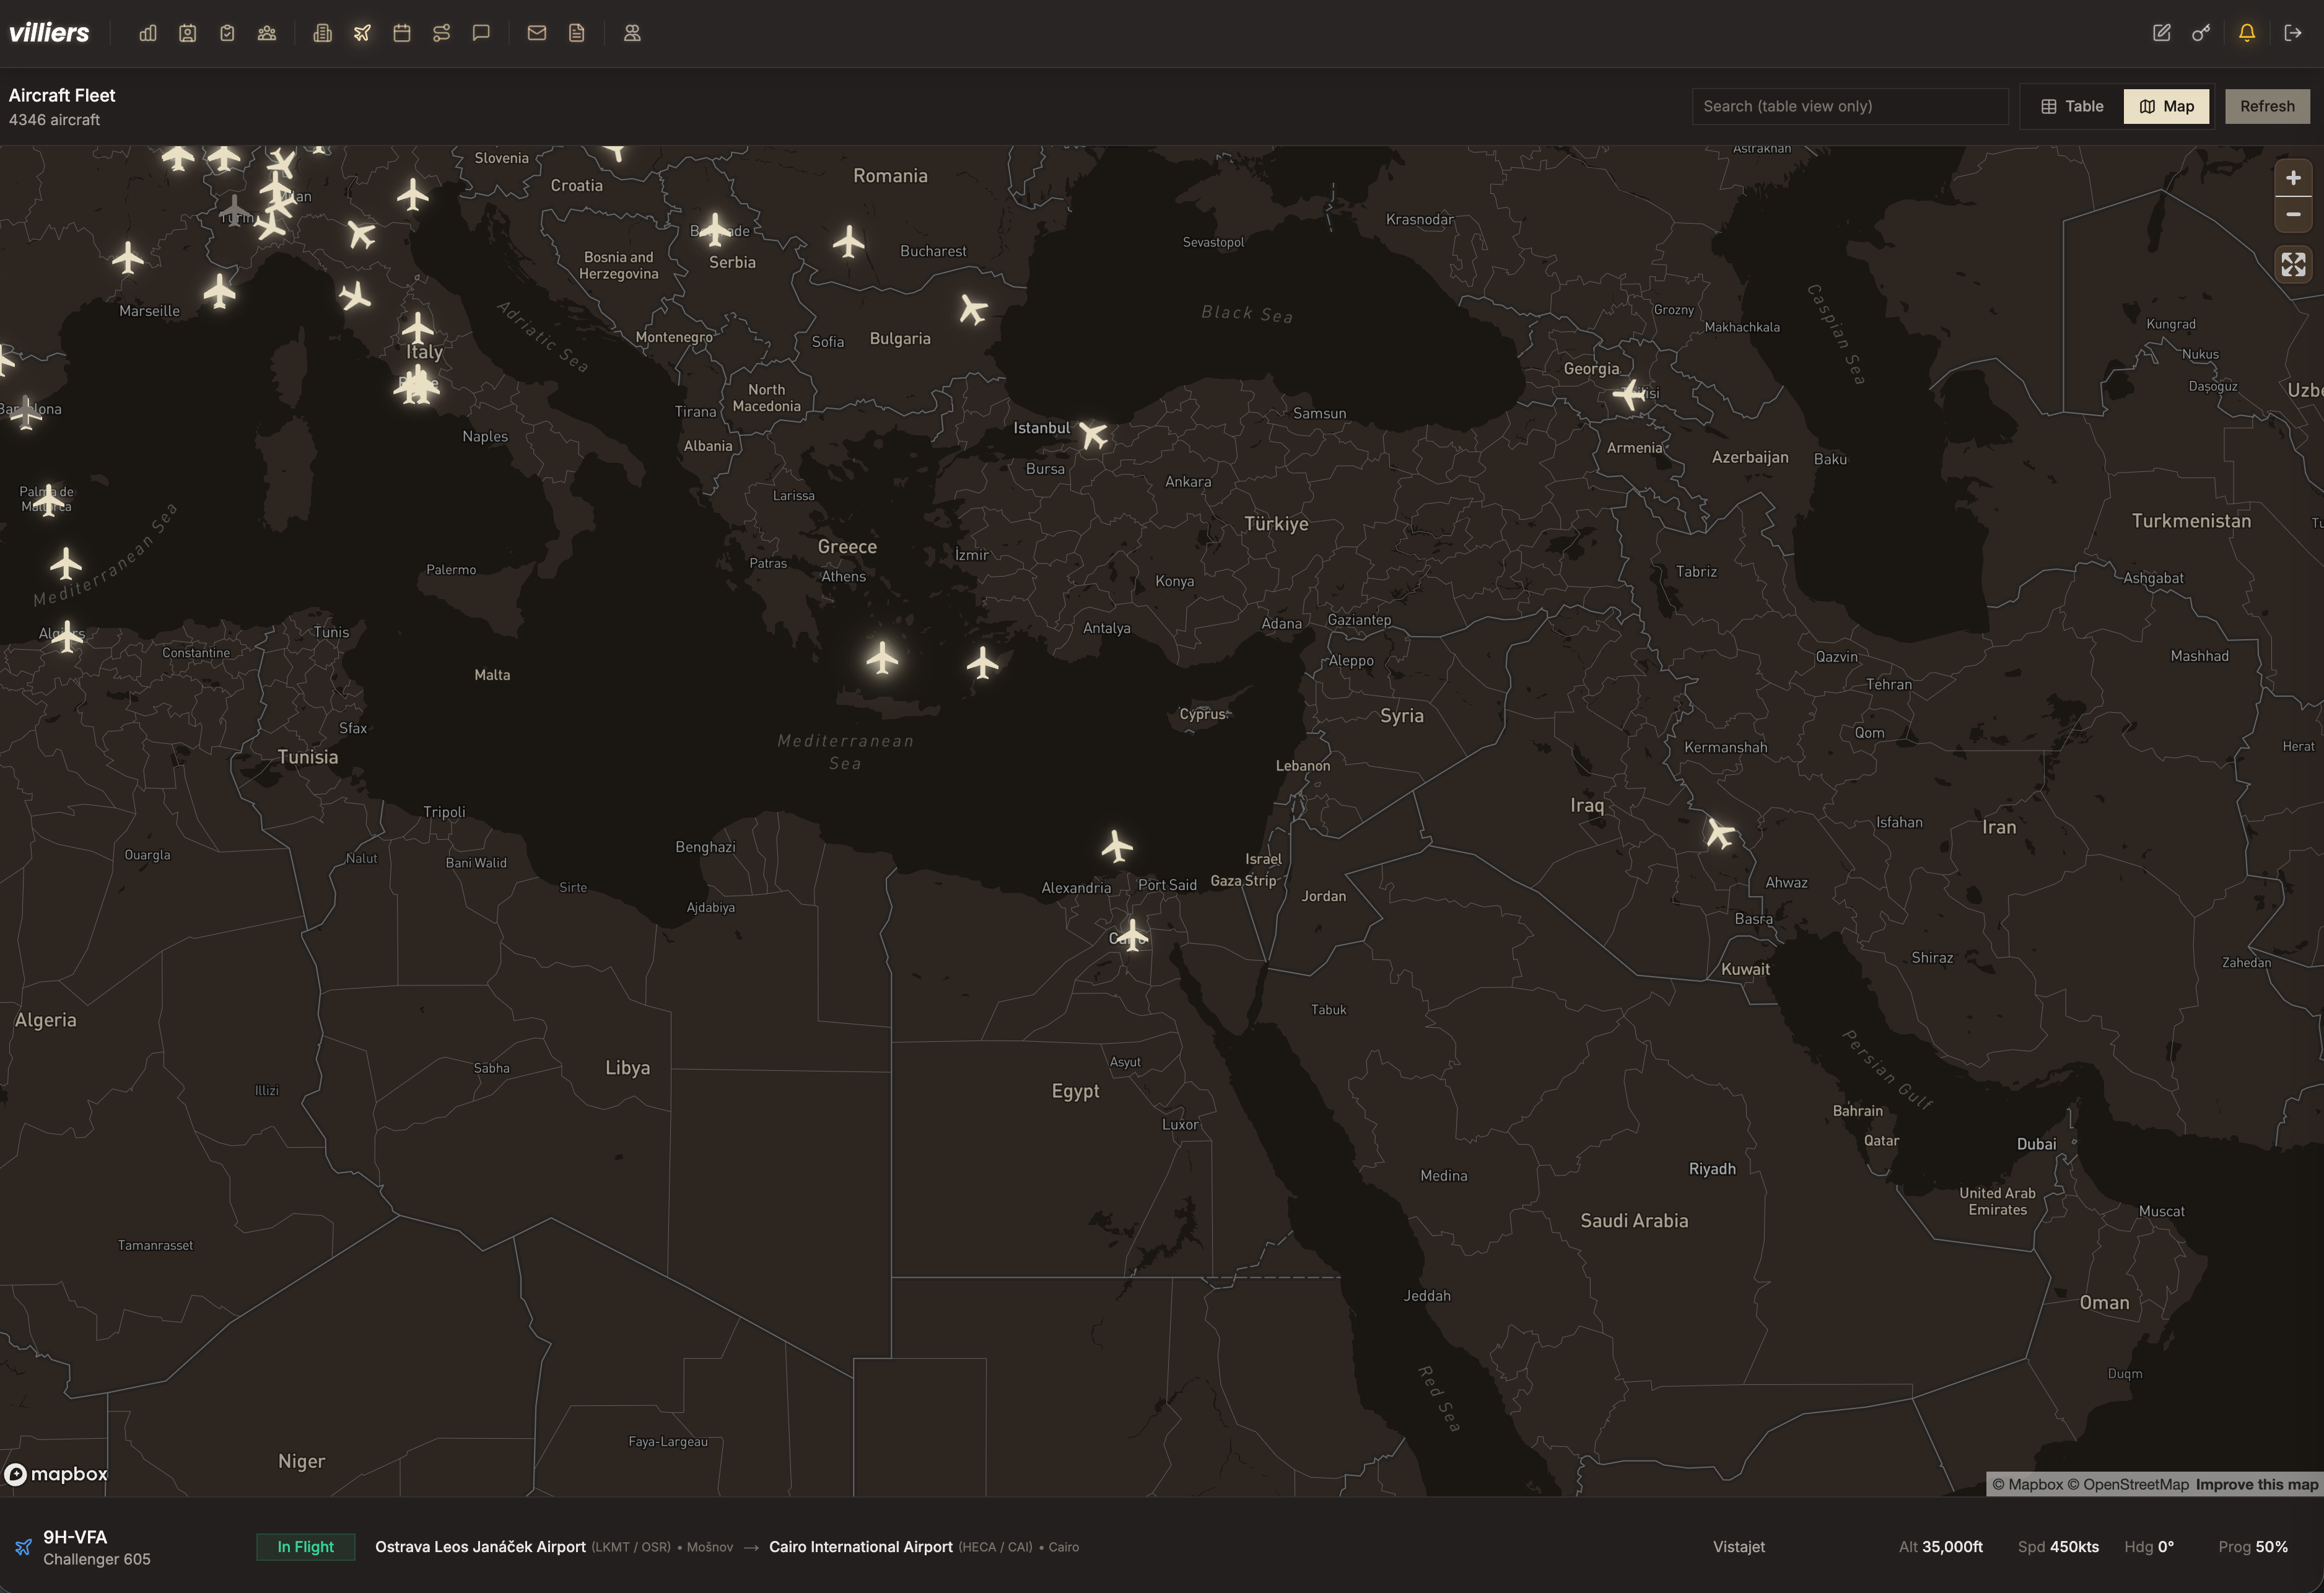
Task: Switch to Map view
Action: pos(2166,106)
